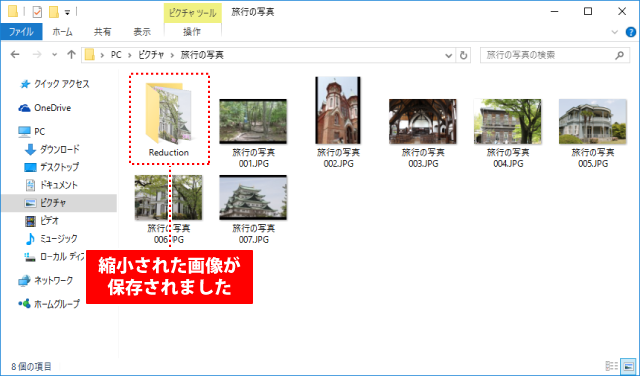Viewport: 640px width, 376px height.
Task: Open the address bar history dropdown
Action: [449, 55]
